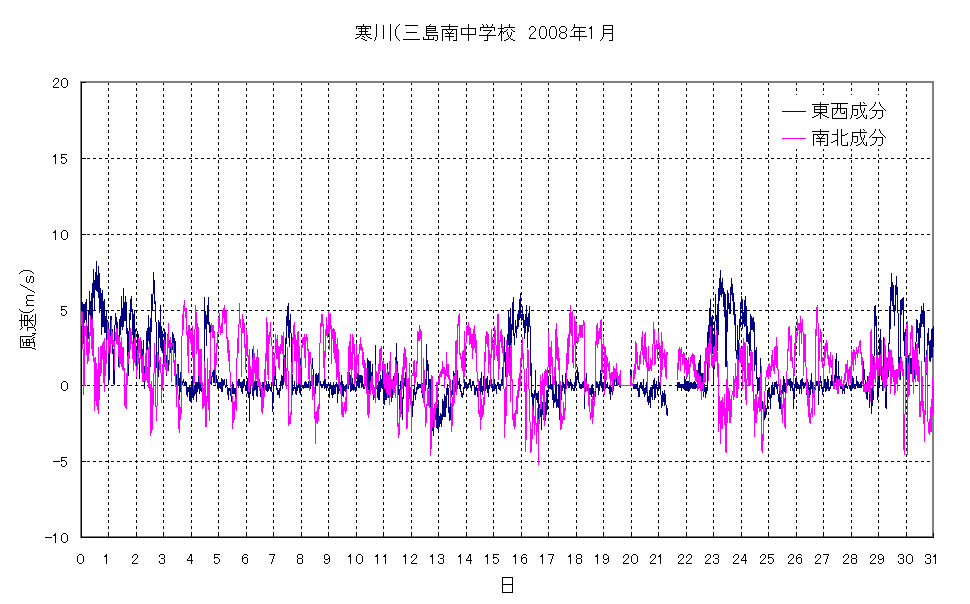
Task: Pick the x-axis day label 17
Action: [x=547, y=559]
